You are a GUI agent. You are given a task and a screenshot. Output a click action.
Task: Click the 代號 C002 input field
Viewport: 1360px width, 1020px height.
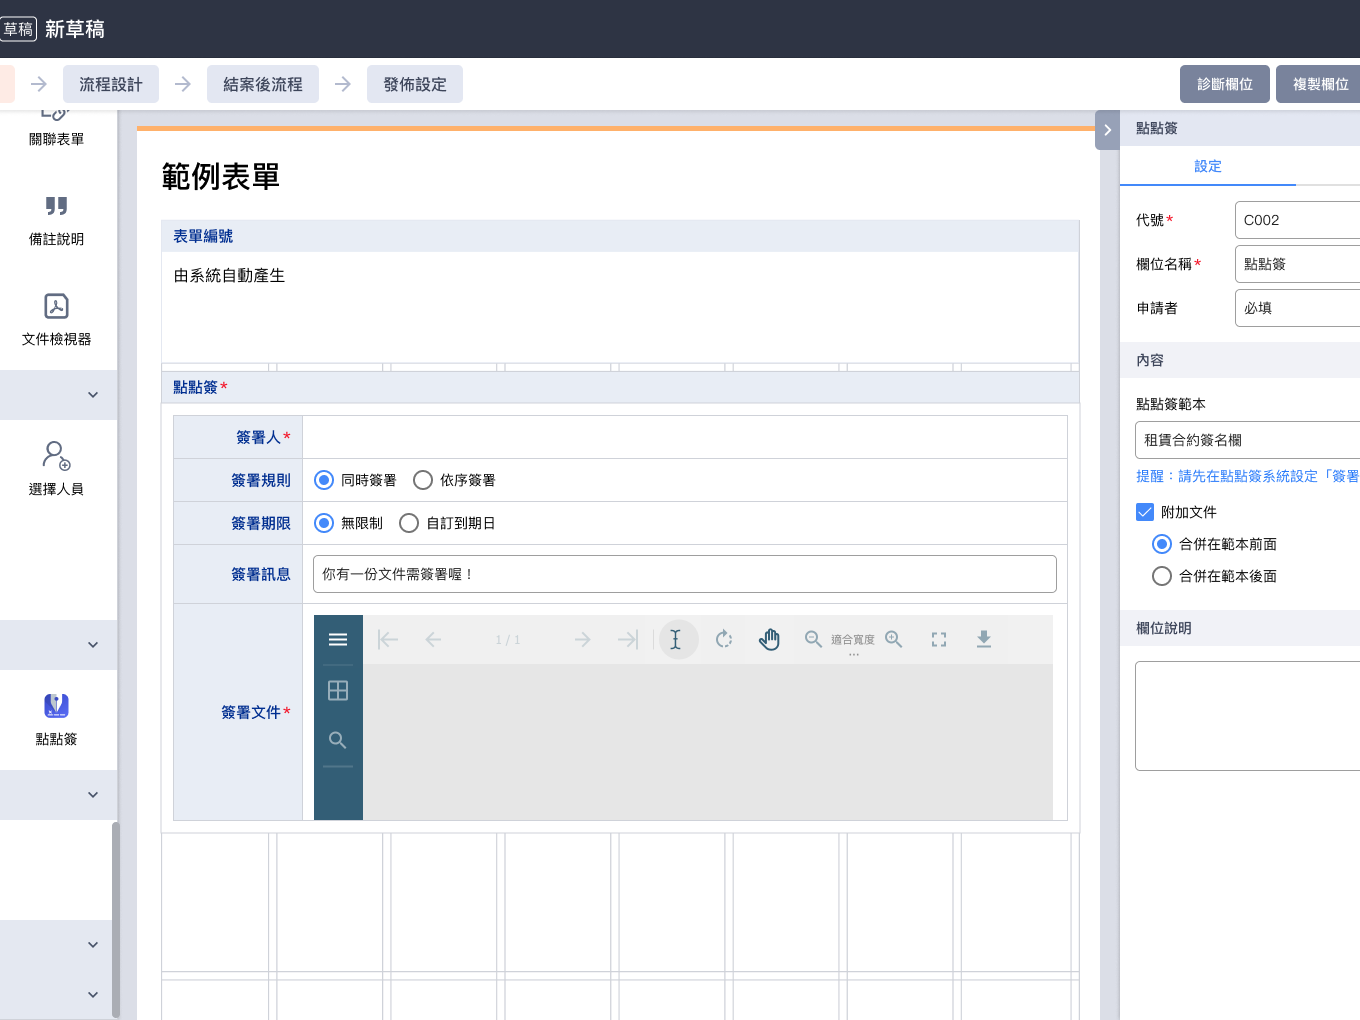1297,220
